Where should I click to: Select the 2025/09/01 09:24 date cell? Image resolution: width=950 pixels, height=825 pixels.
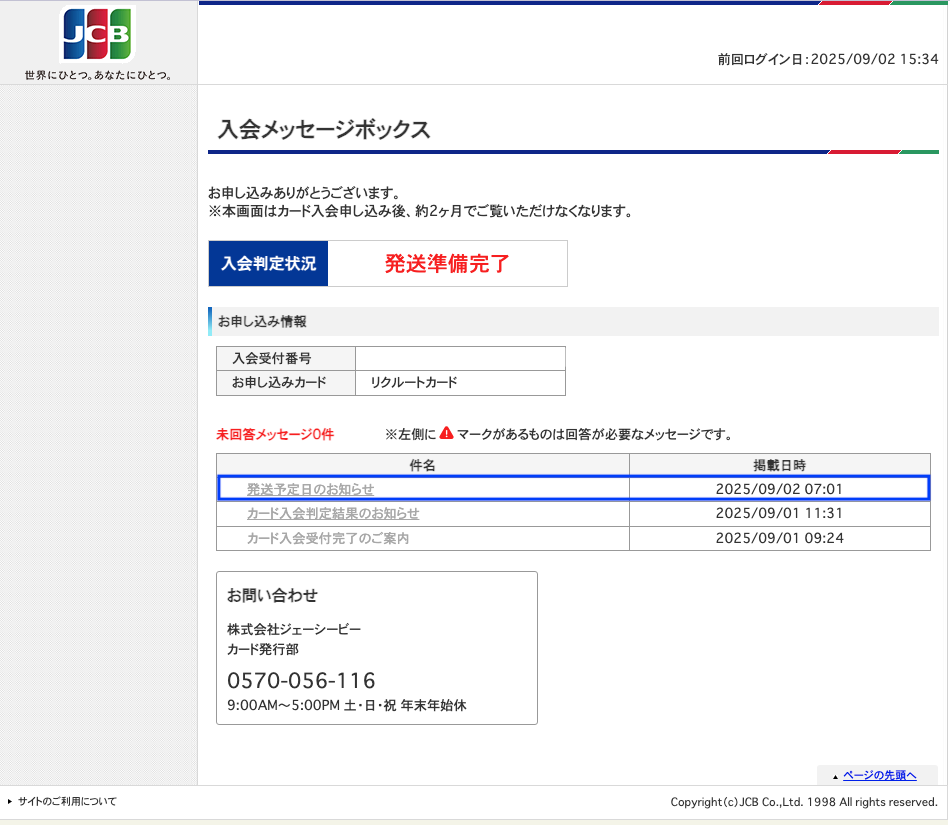[779, 538]
